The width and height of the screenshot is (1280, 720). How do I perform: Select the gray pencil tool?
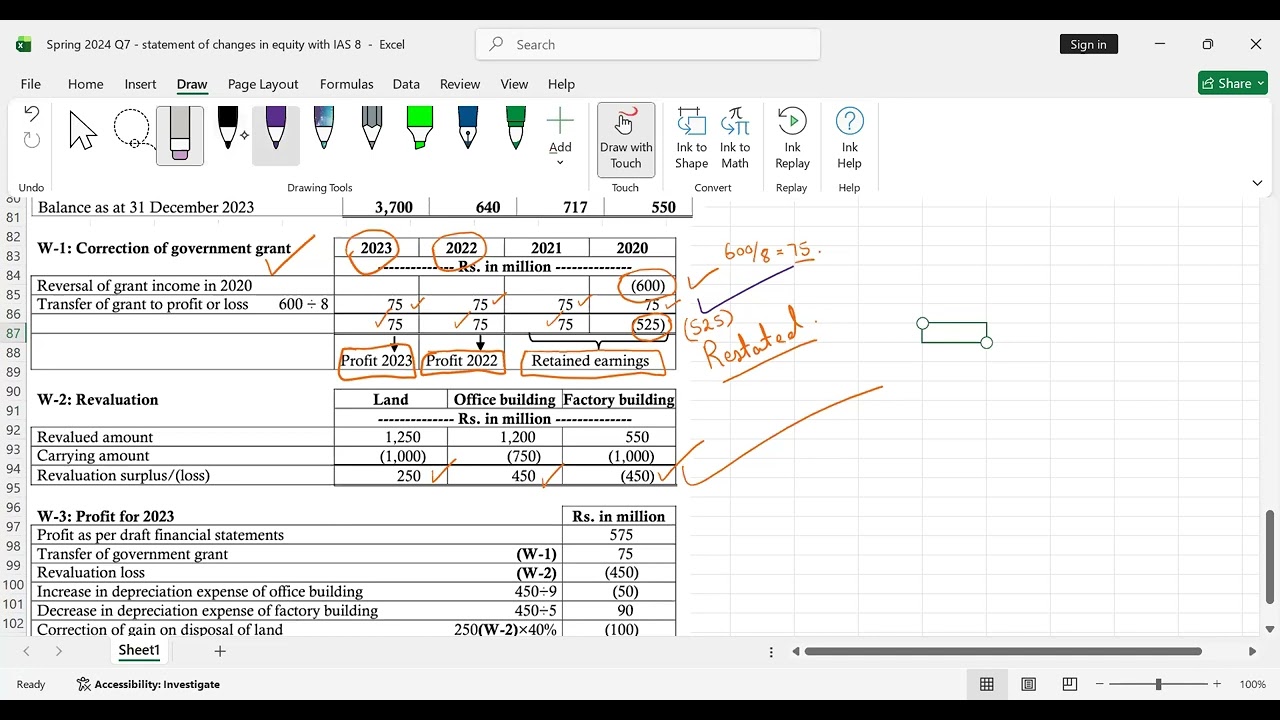coord(372,130)
